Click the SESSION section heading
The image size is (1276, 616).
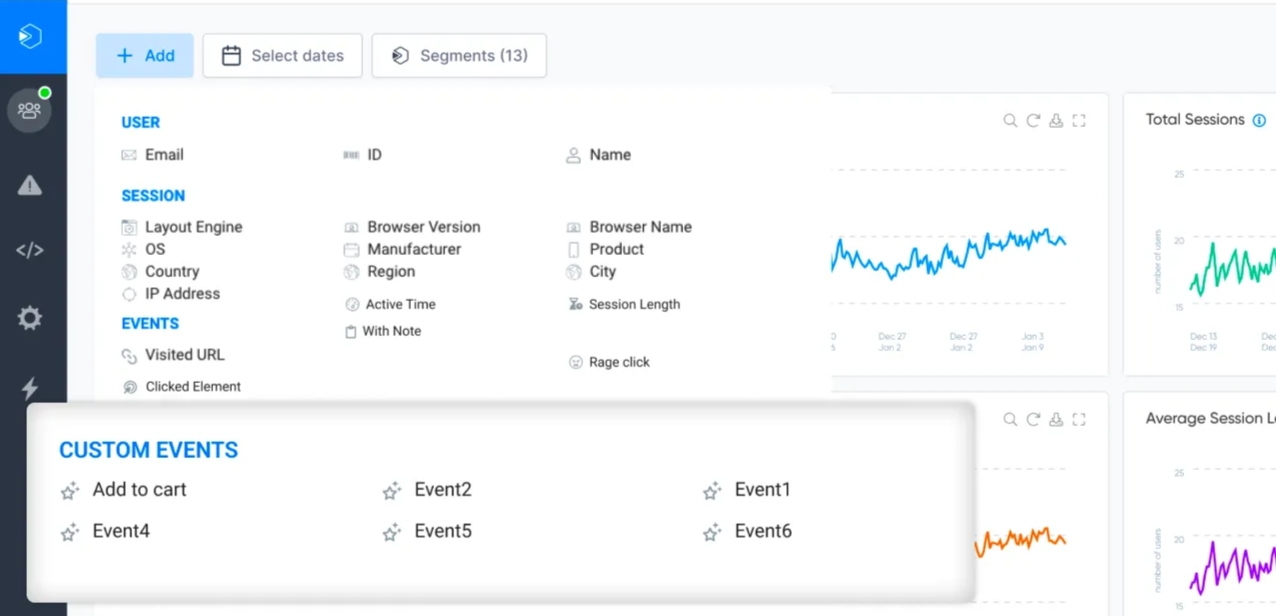click(x=153, y=196)
